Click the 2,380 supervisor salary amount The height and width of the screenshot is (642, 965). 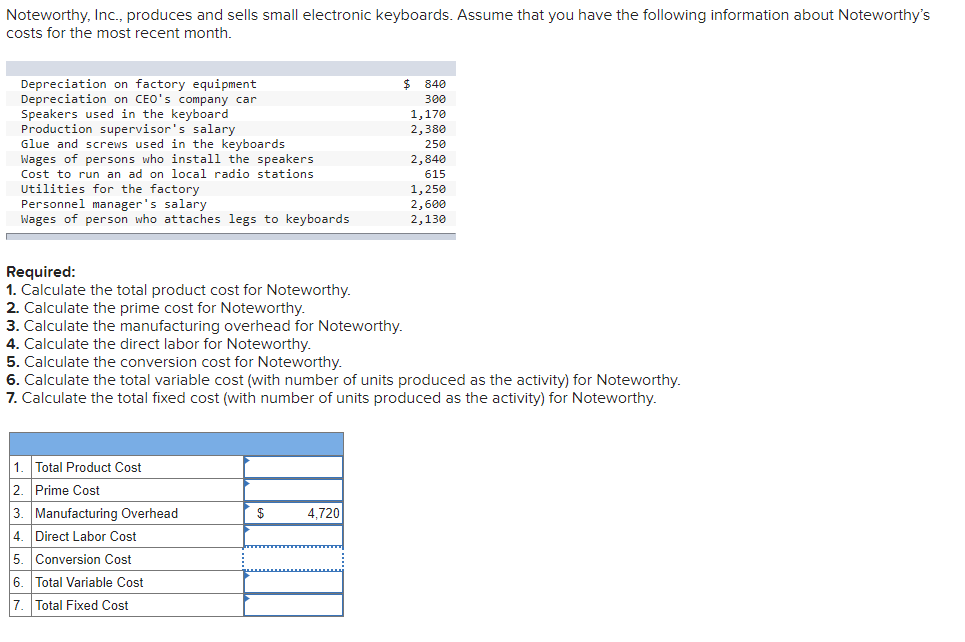428,129
